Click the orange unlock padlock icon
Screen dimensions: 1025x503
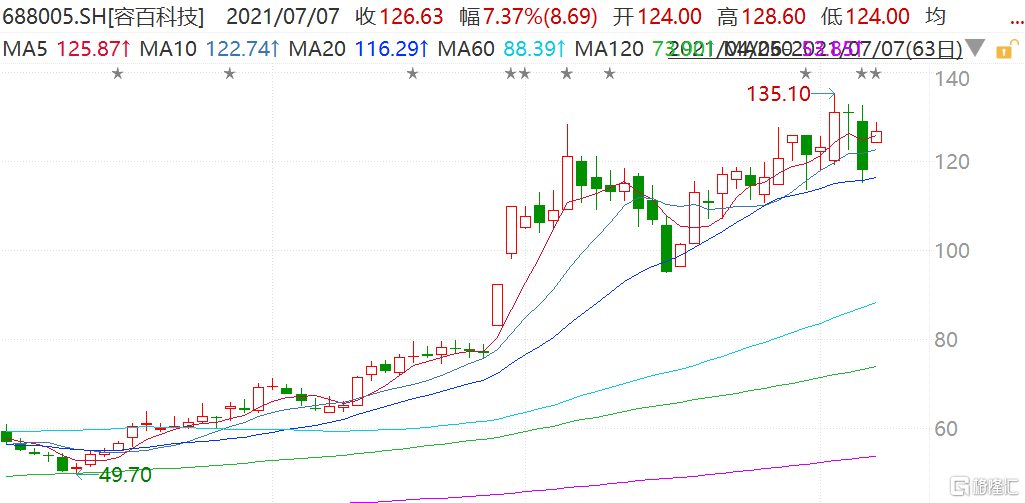tap(1006, 48)
